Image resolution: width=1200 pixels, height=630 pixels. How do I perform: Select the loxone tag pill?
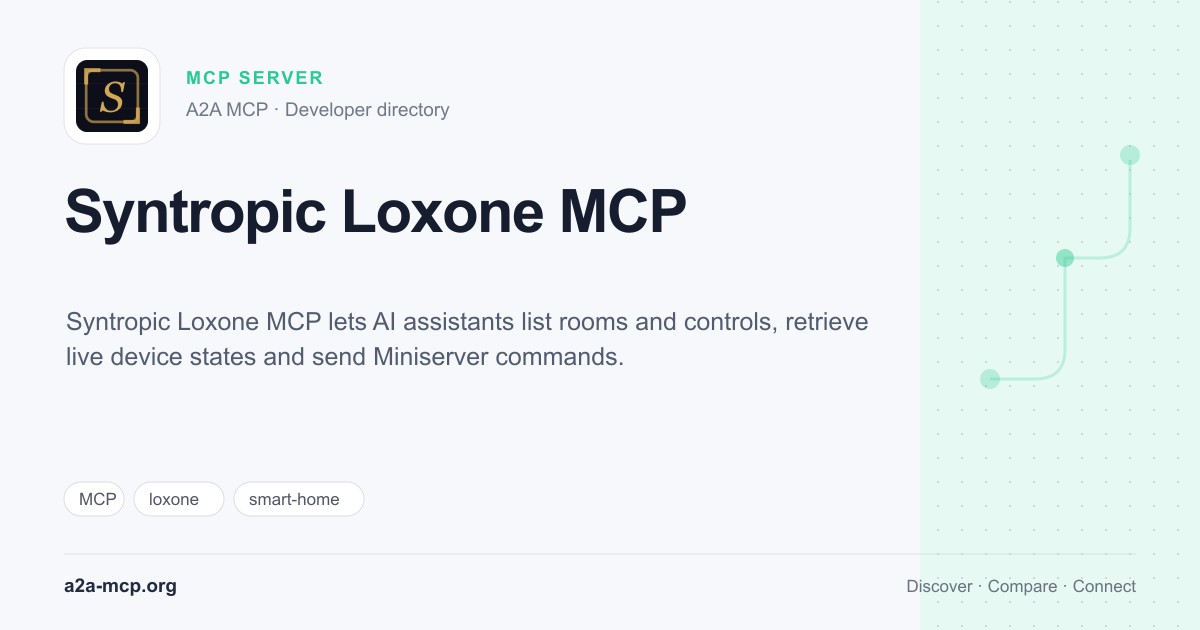(x=179, y=499)
